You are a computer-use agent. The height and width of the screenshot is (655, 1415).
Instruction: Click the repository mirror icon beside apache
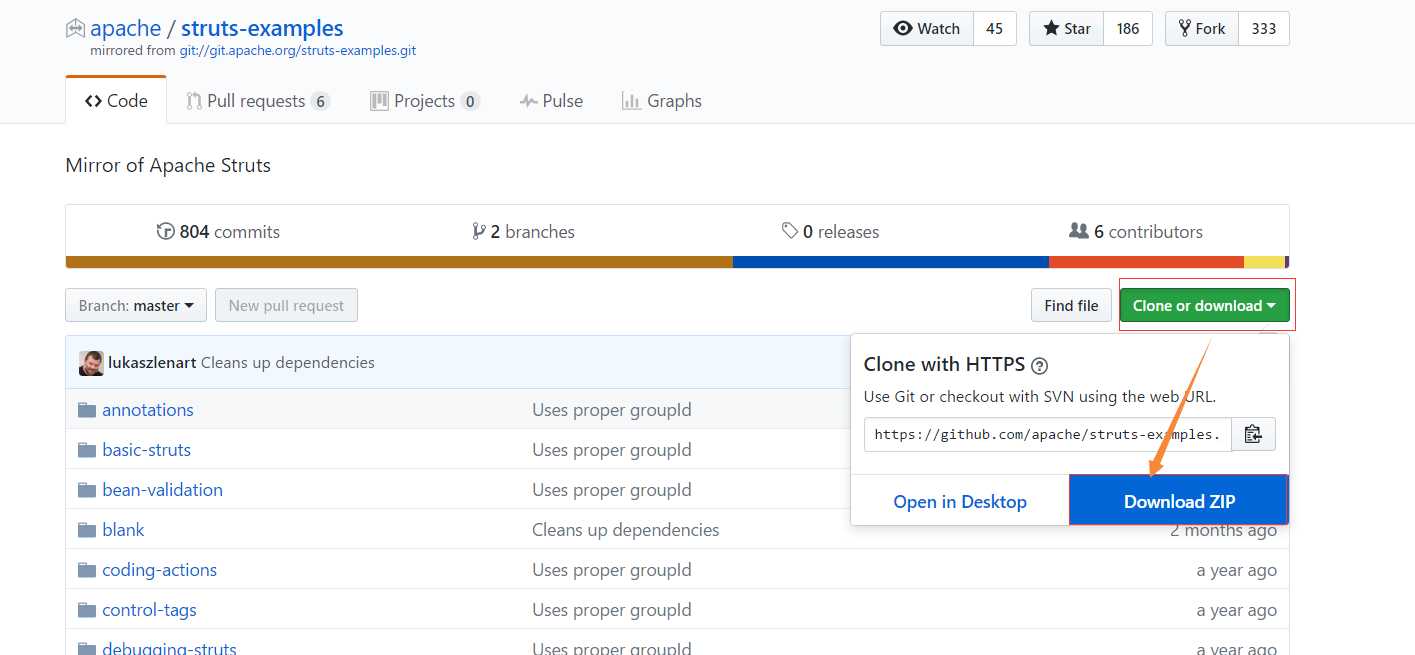pos(75,29)
